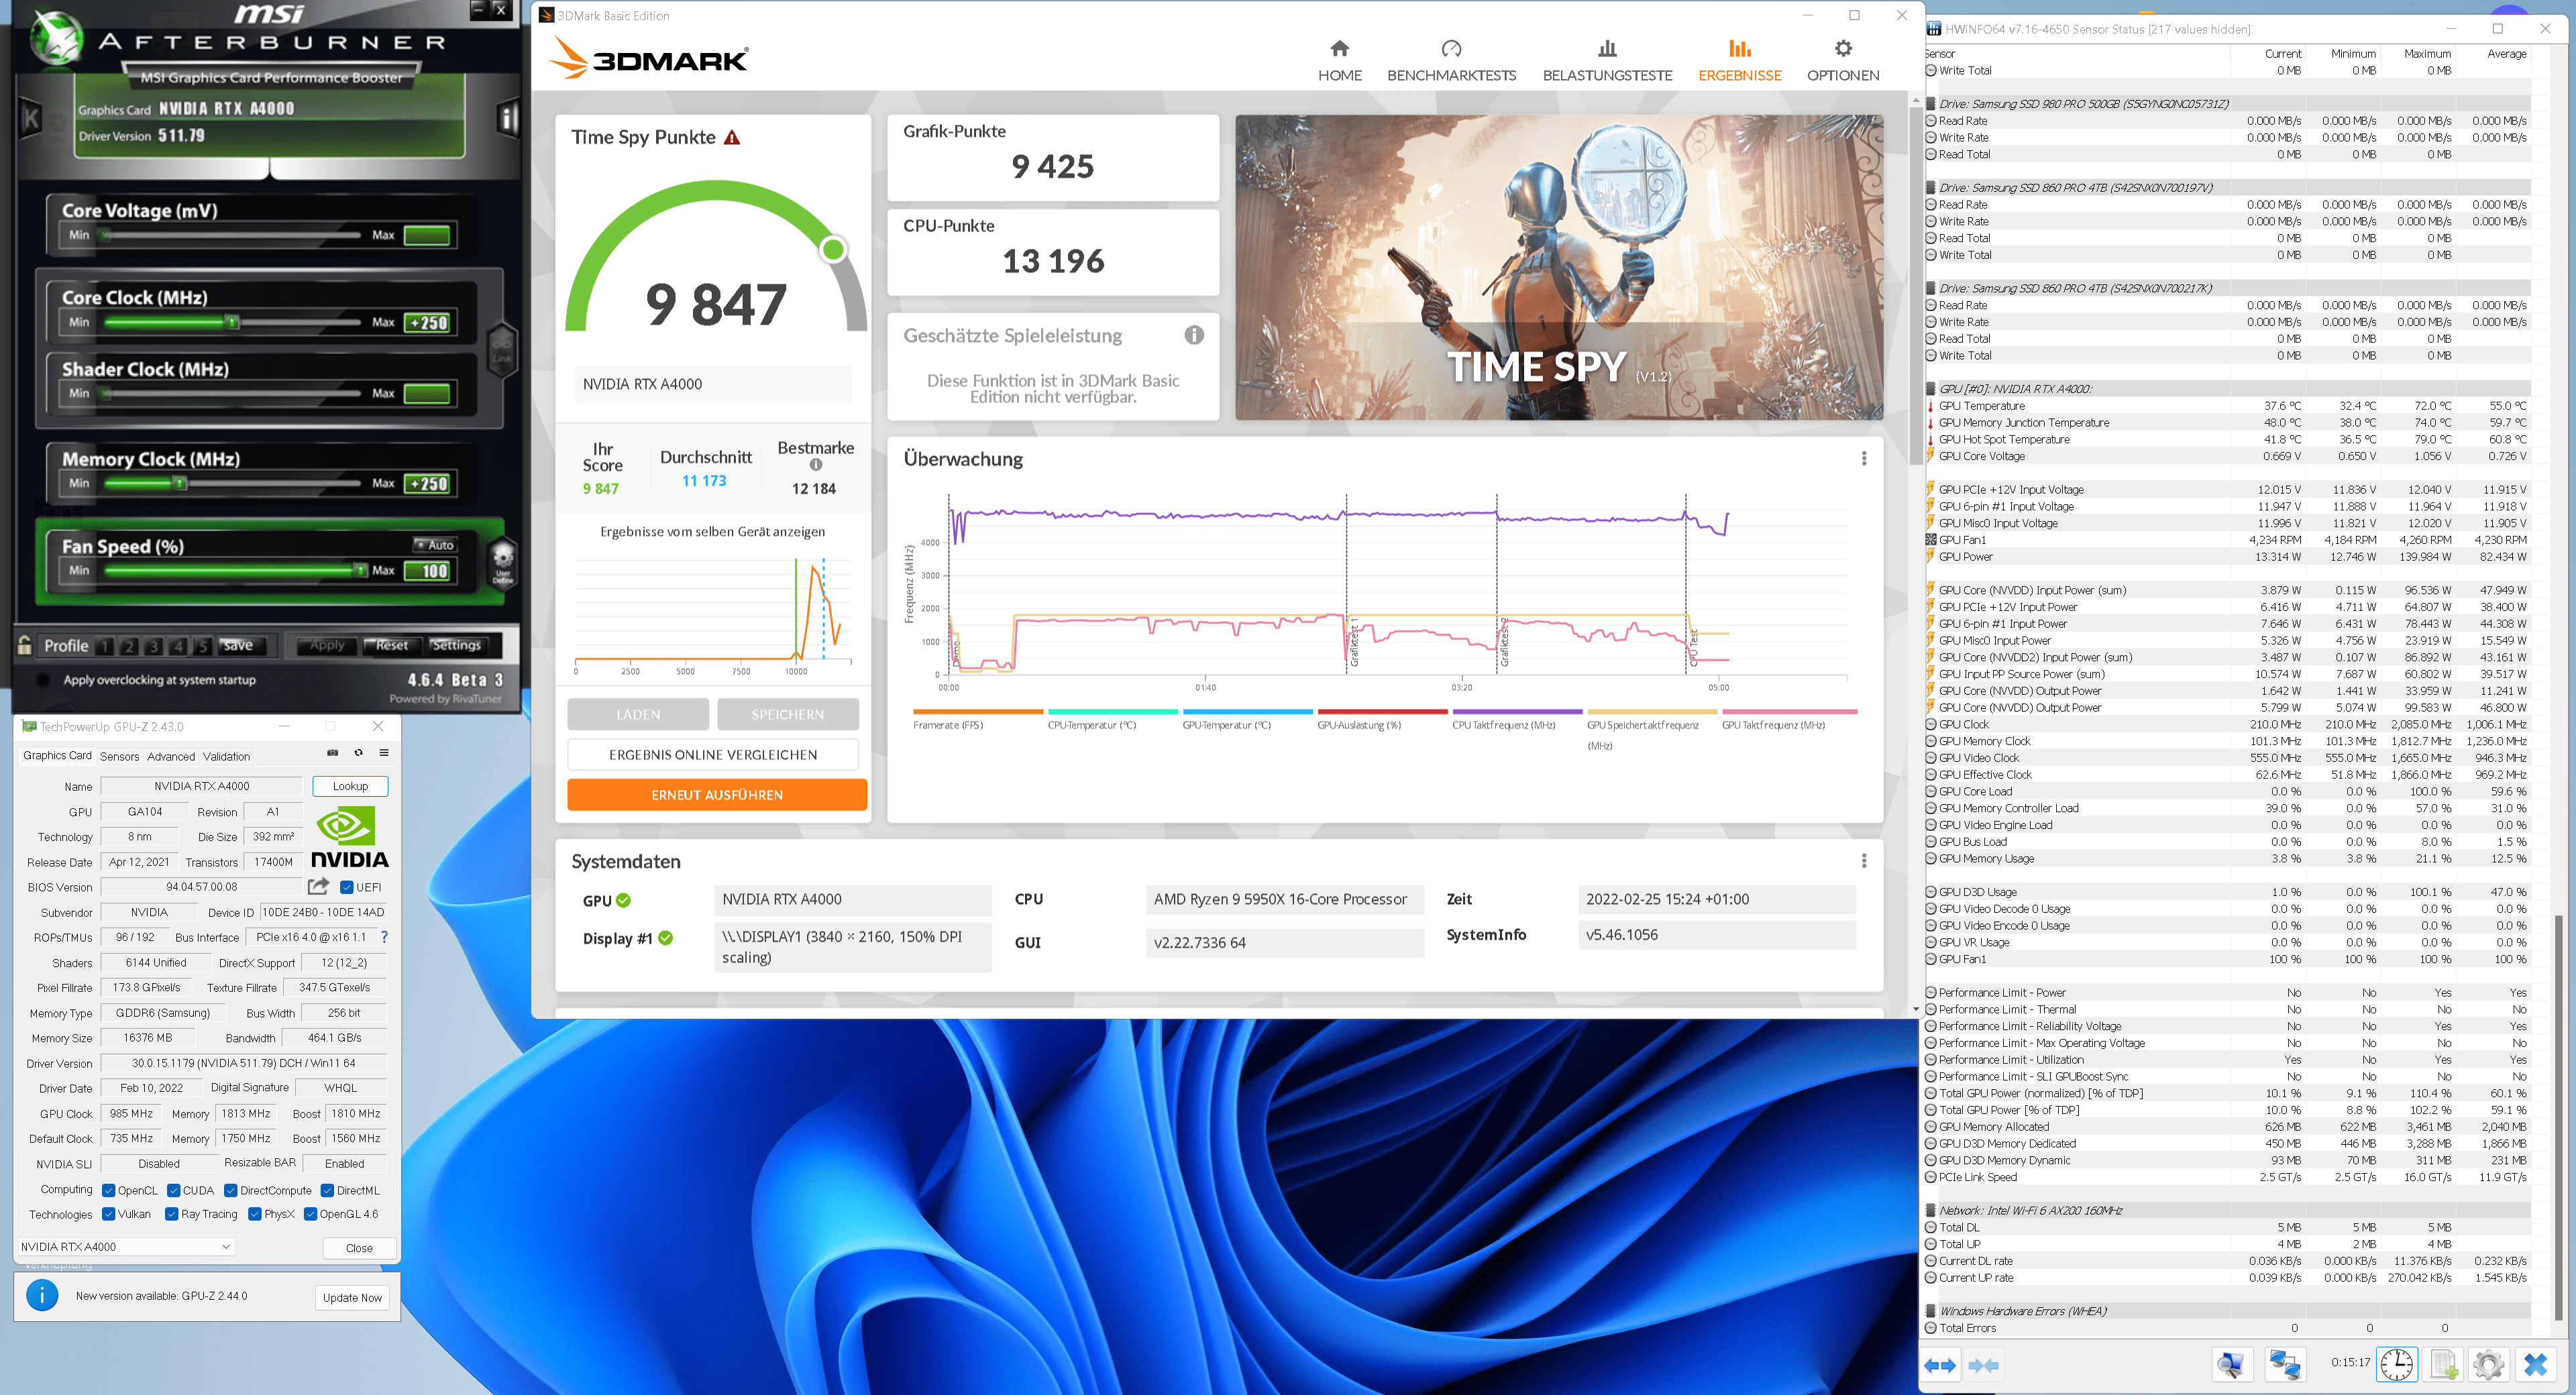Screen dimensions: 2576x1395
Task: Open HWiNFO sensor settings gear
Action: 2489,1364
